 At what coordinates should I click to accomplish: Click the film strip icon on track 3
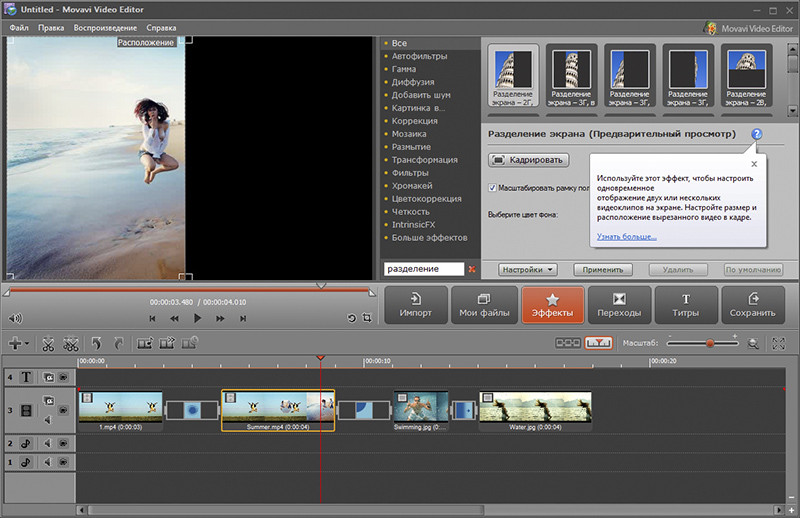[26, 410]
